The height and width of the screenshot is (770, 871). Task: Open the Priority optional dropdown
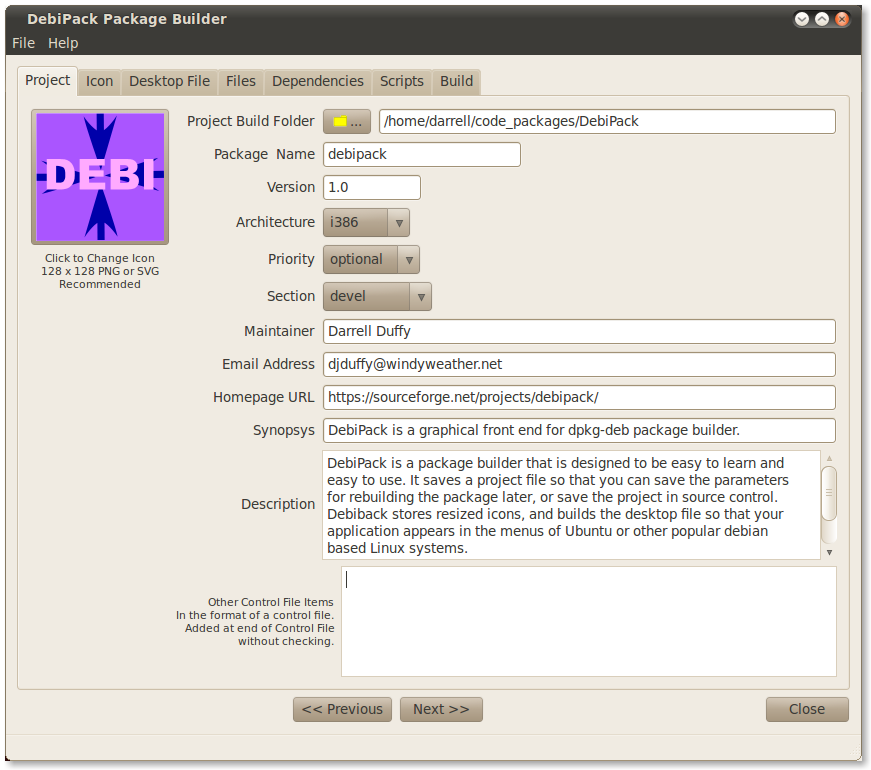[371, 259]
